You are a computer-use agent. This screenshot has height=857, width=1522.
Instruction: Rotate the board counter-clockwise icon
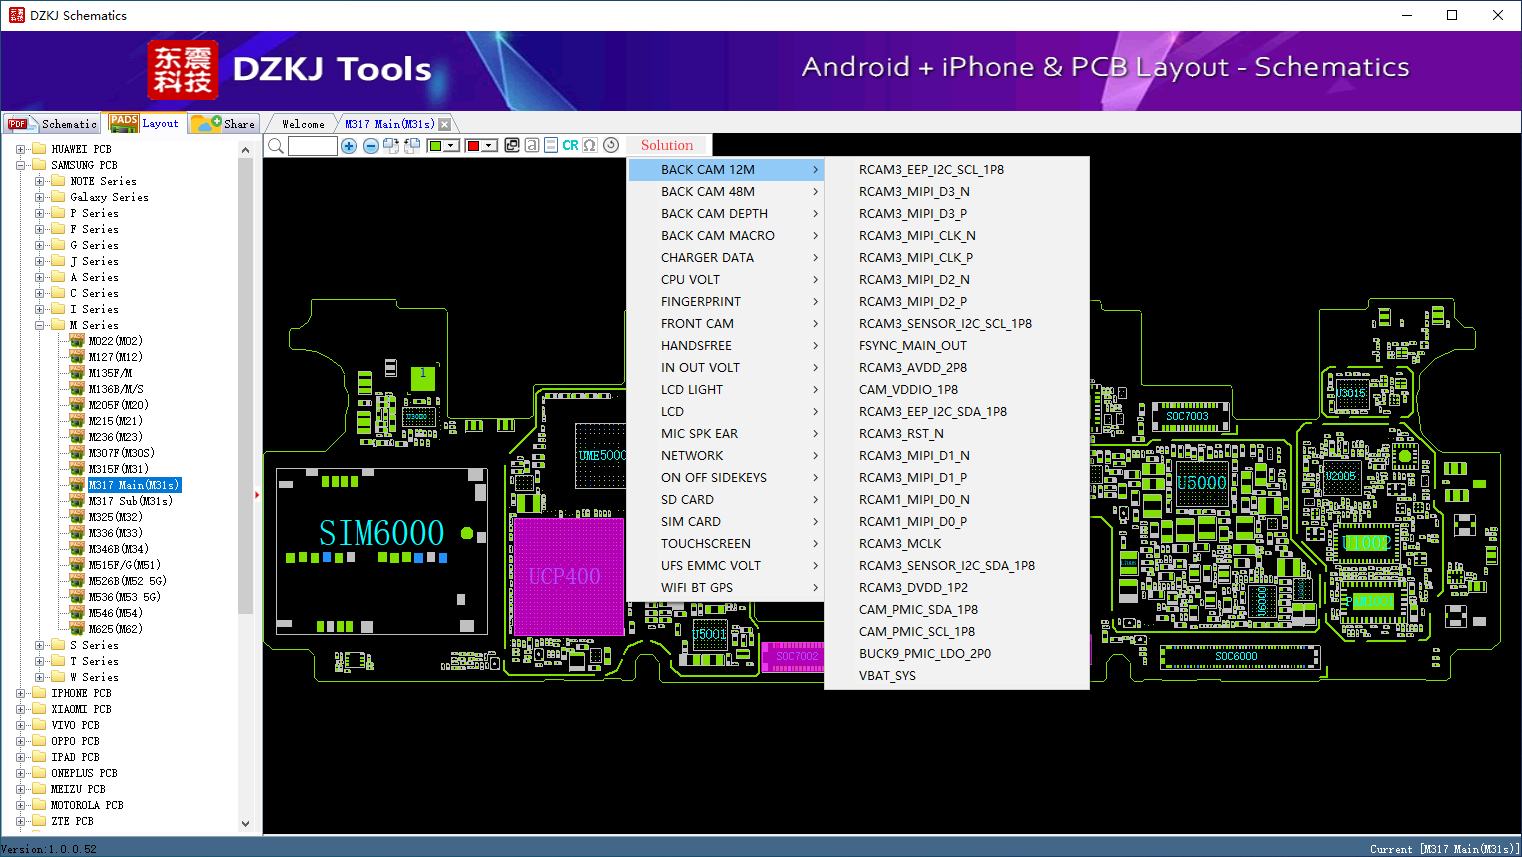pos(411,146)
